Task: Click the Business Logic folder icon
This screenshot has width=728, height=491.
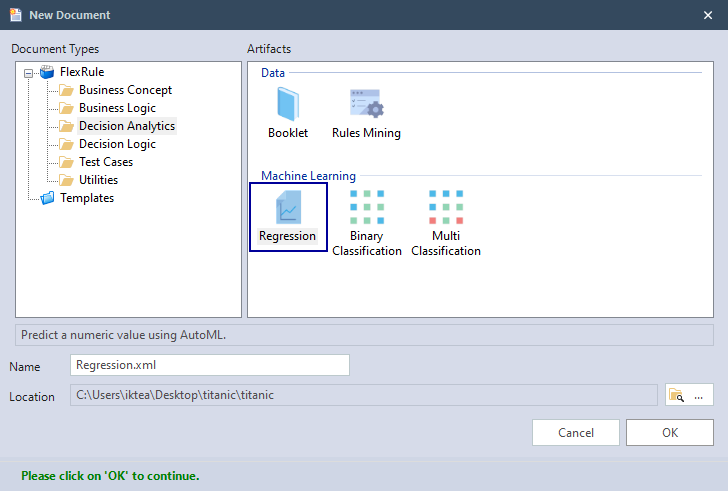Action: pos(66,108)
